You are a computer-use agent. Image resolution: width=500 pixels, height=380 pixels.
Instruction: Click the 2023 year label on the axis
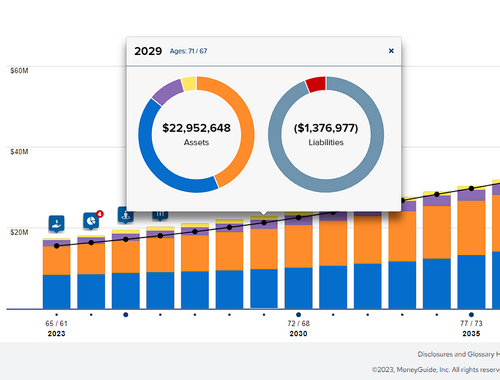click(x=56, y=334)
